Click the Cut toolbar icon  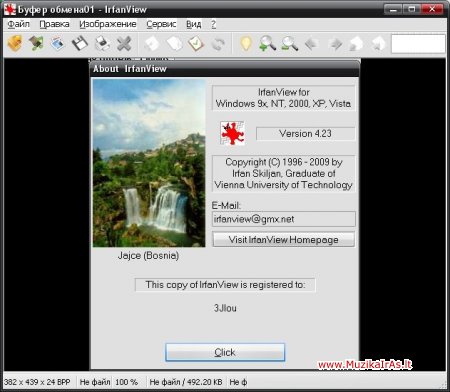click(152, 43)
